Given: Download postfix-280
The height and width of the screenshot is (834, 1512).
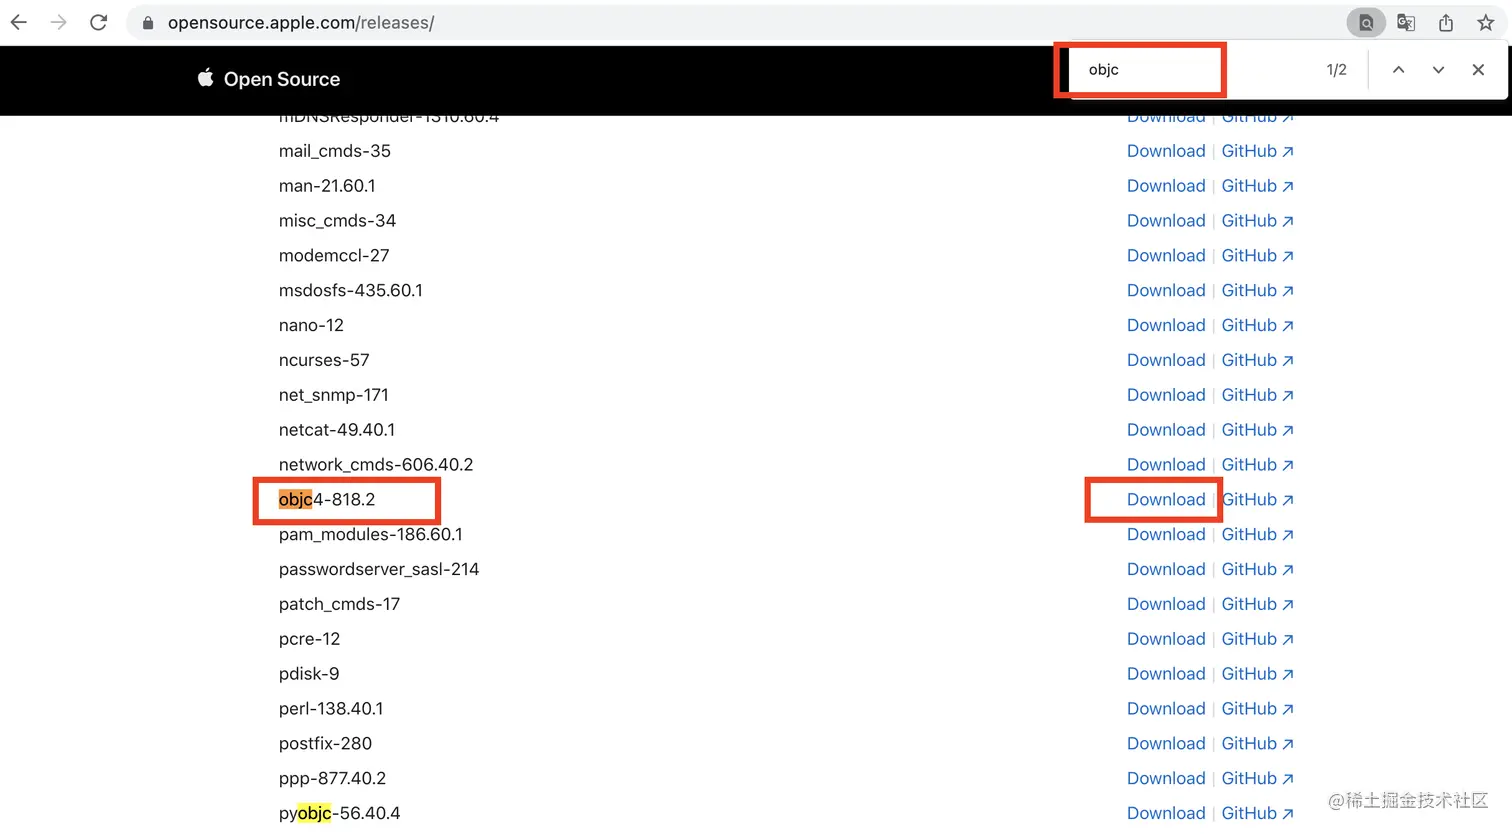Looking at the screenshot, I should (1166, 743).
